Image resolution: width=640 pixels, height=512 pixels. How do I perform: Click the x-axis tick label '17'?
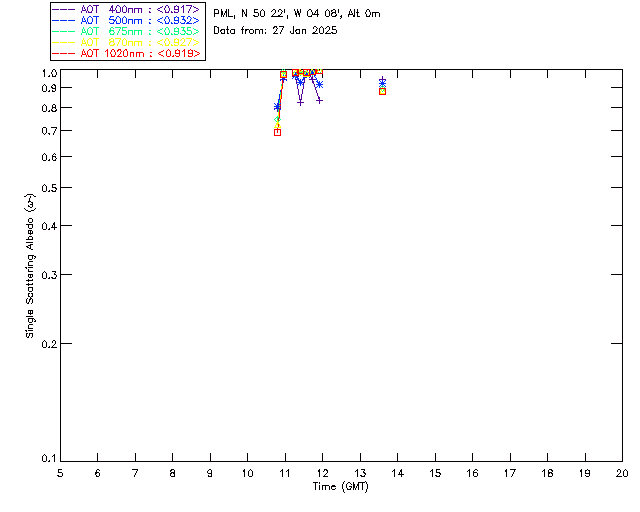click(x=510, y=473)
